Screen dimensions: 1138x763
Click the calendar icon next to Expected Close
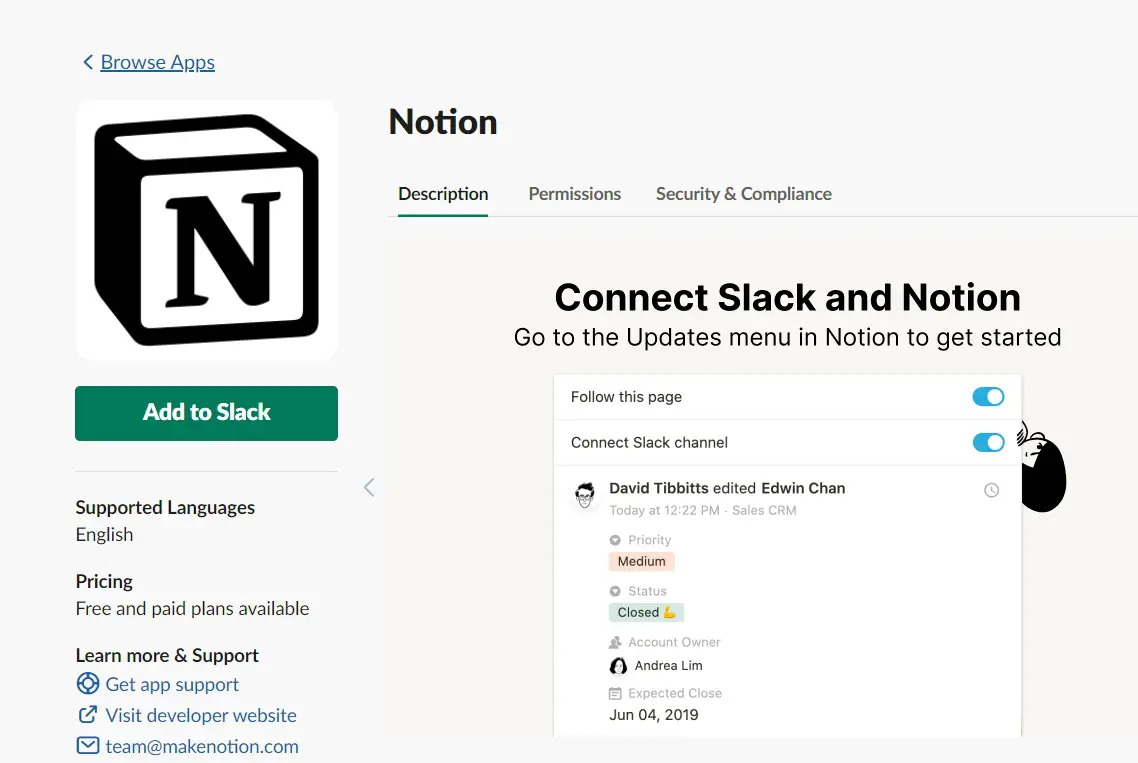(615, 693)
